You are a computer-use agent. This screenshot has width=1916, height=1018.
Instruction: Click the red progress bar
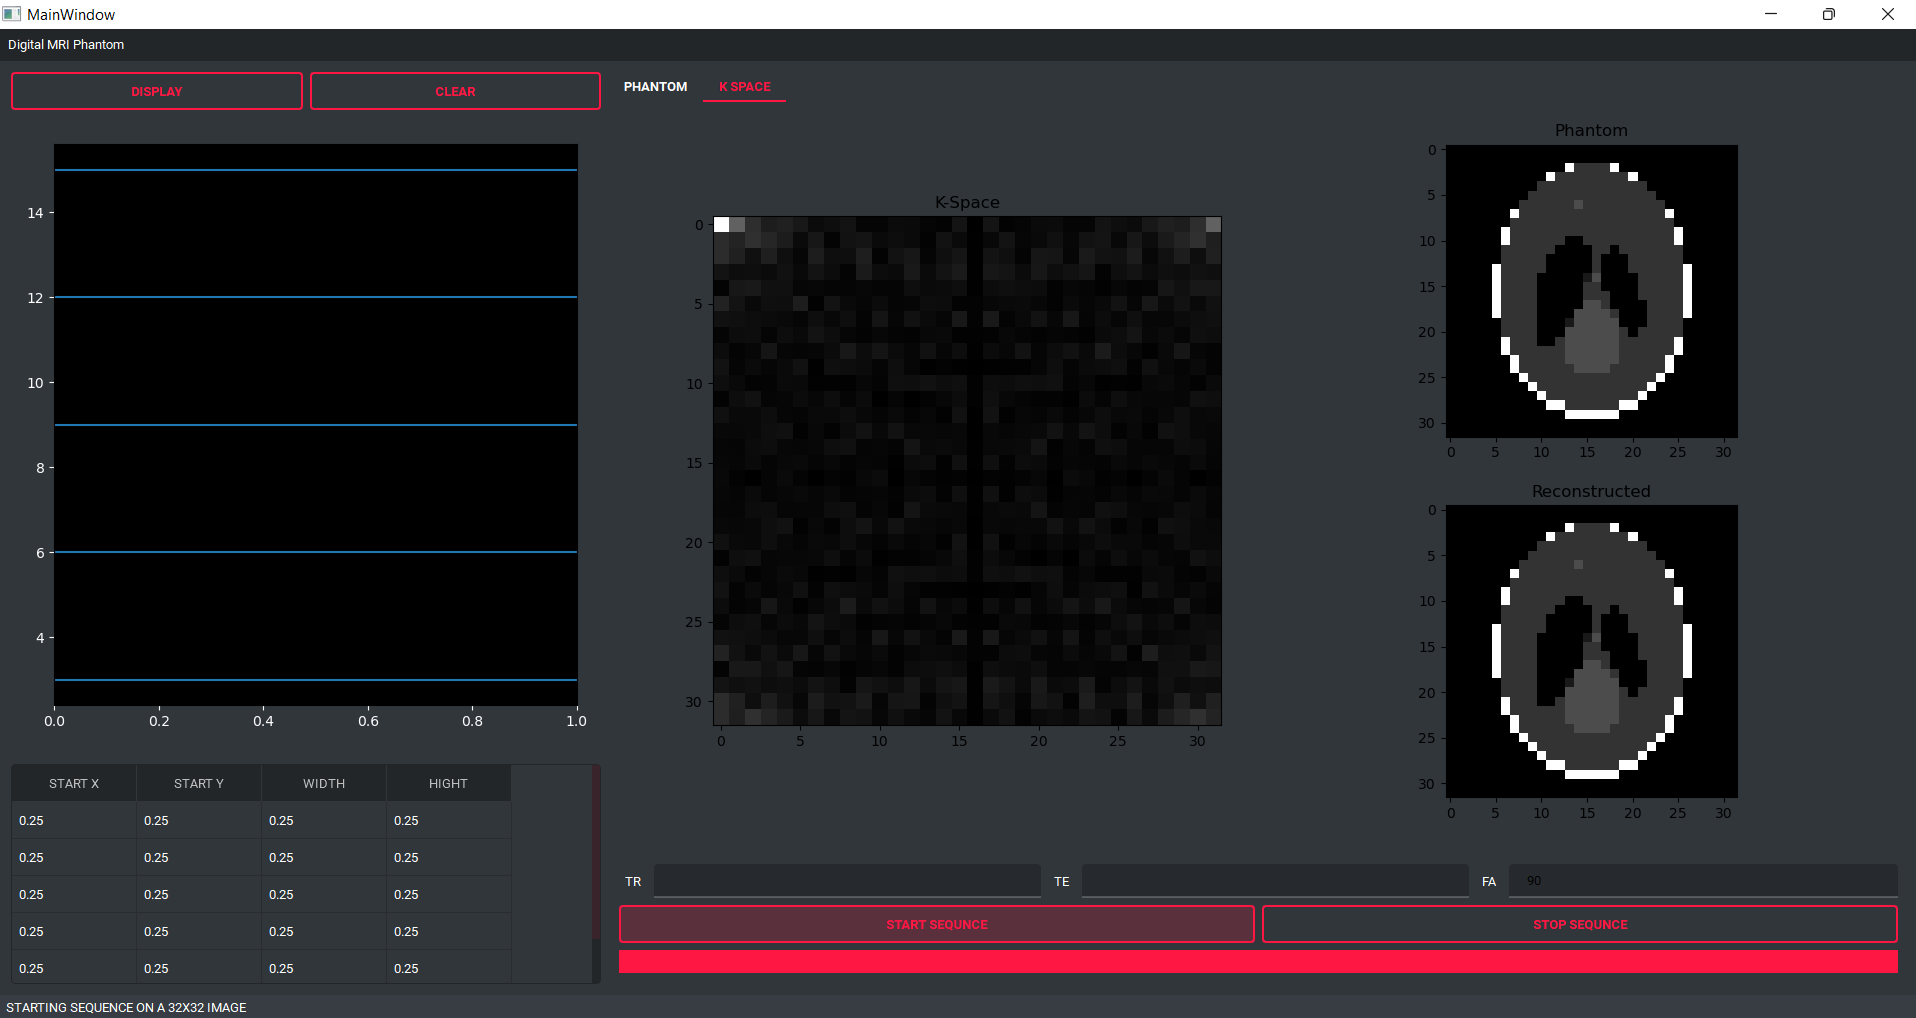tap(1258, 961)
